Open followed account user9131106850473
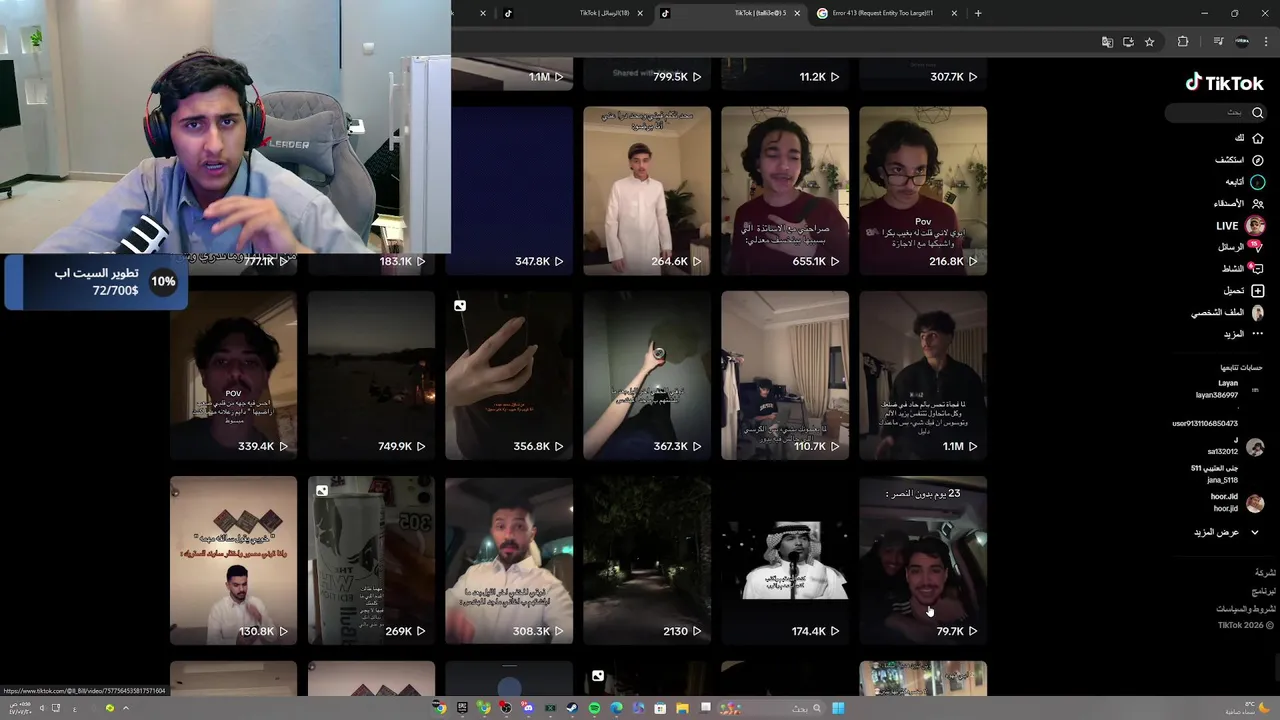 pos(1205,423)
